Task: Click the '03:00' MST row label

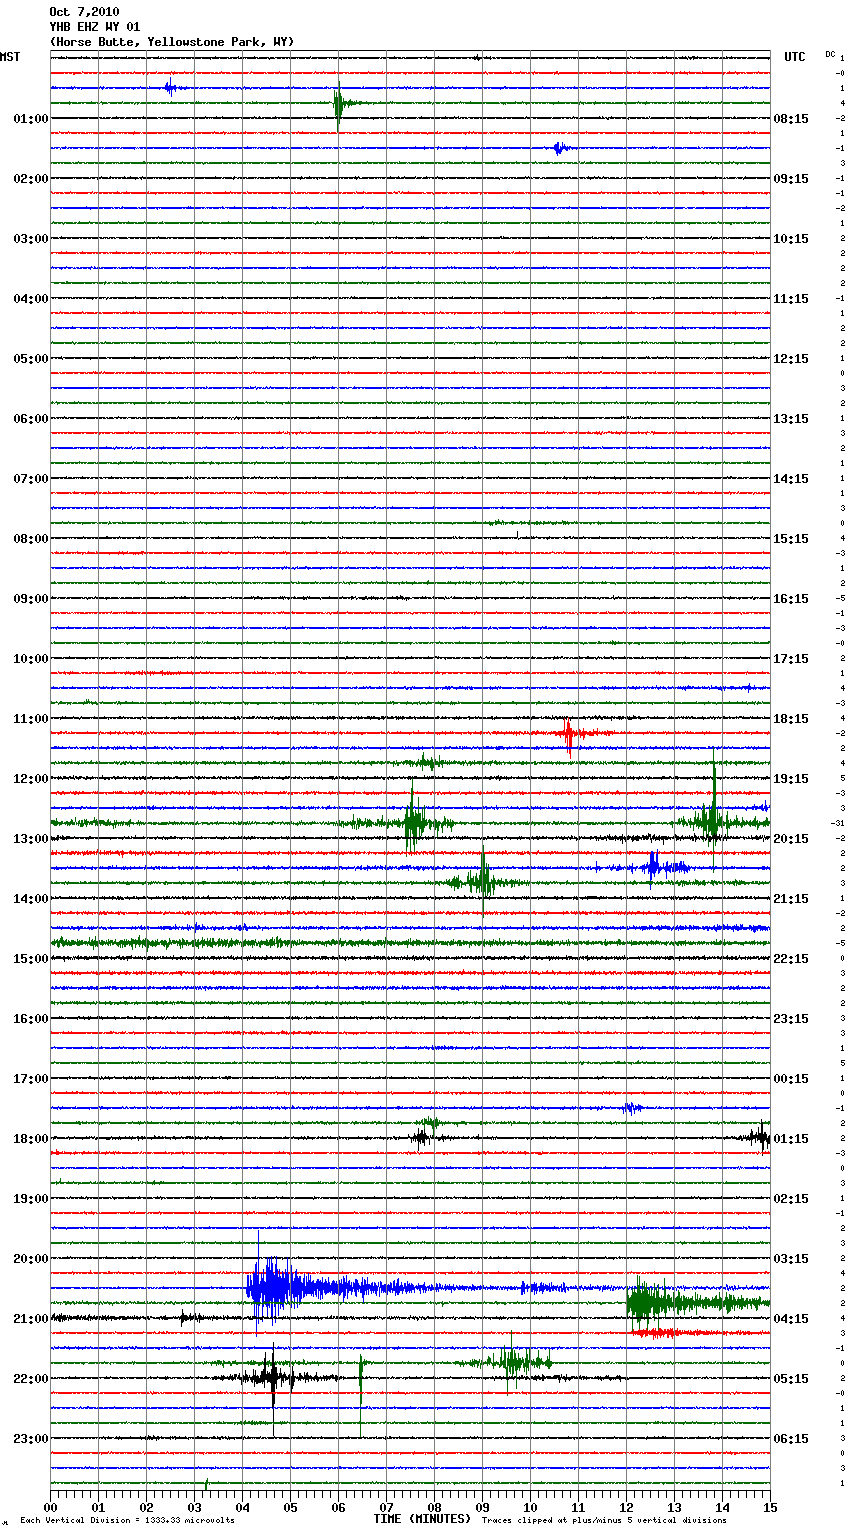Action: pyautogui.click(x=31, y=239)
